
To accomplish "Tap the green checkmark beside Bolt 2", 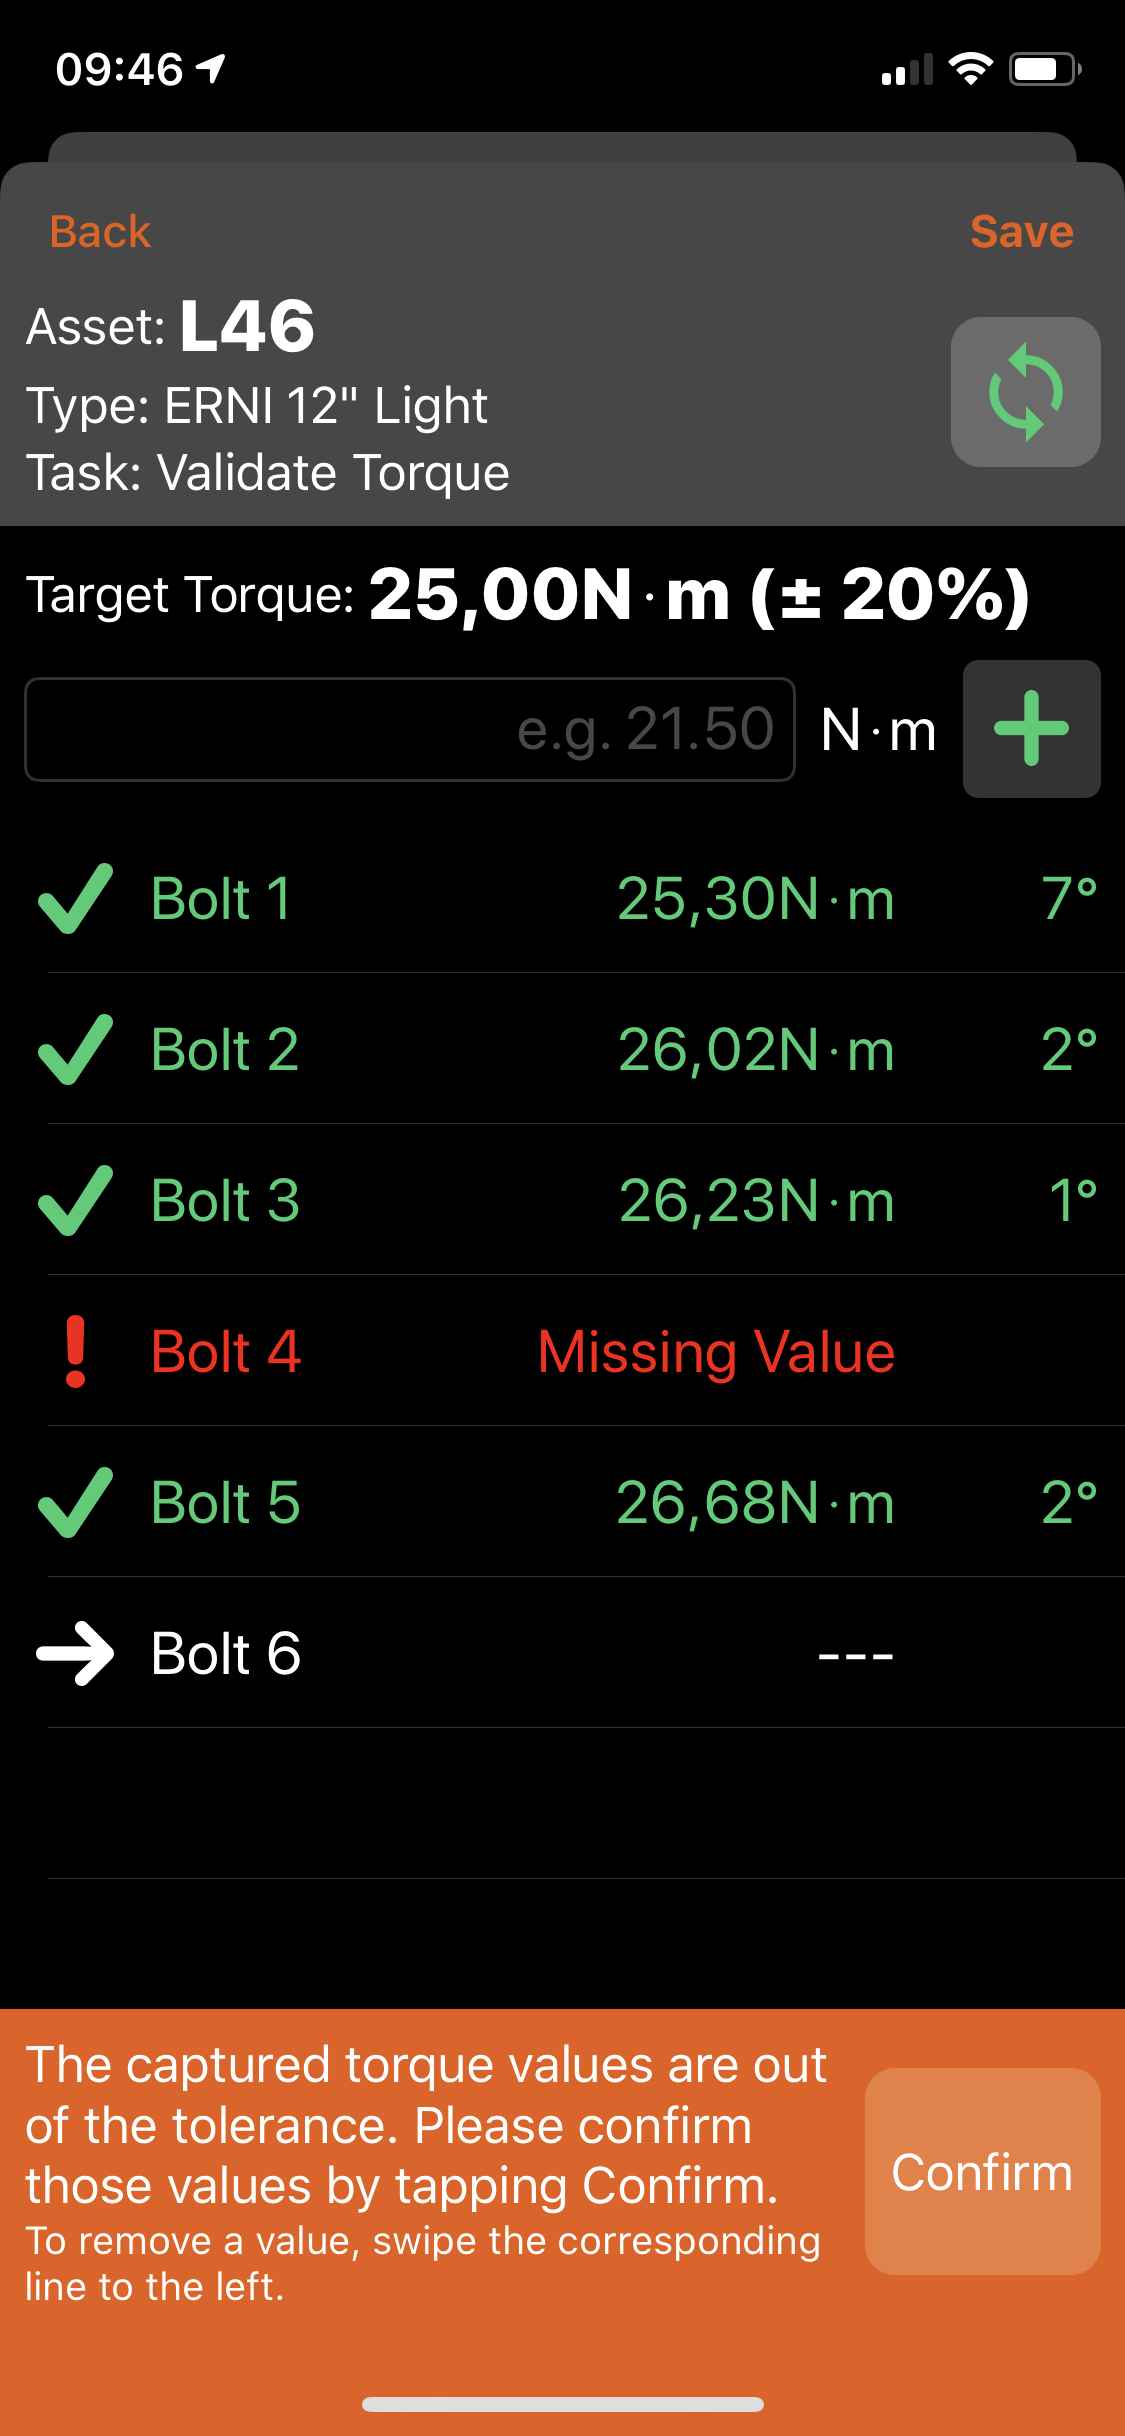I will (75, 1049).
